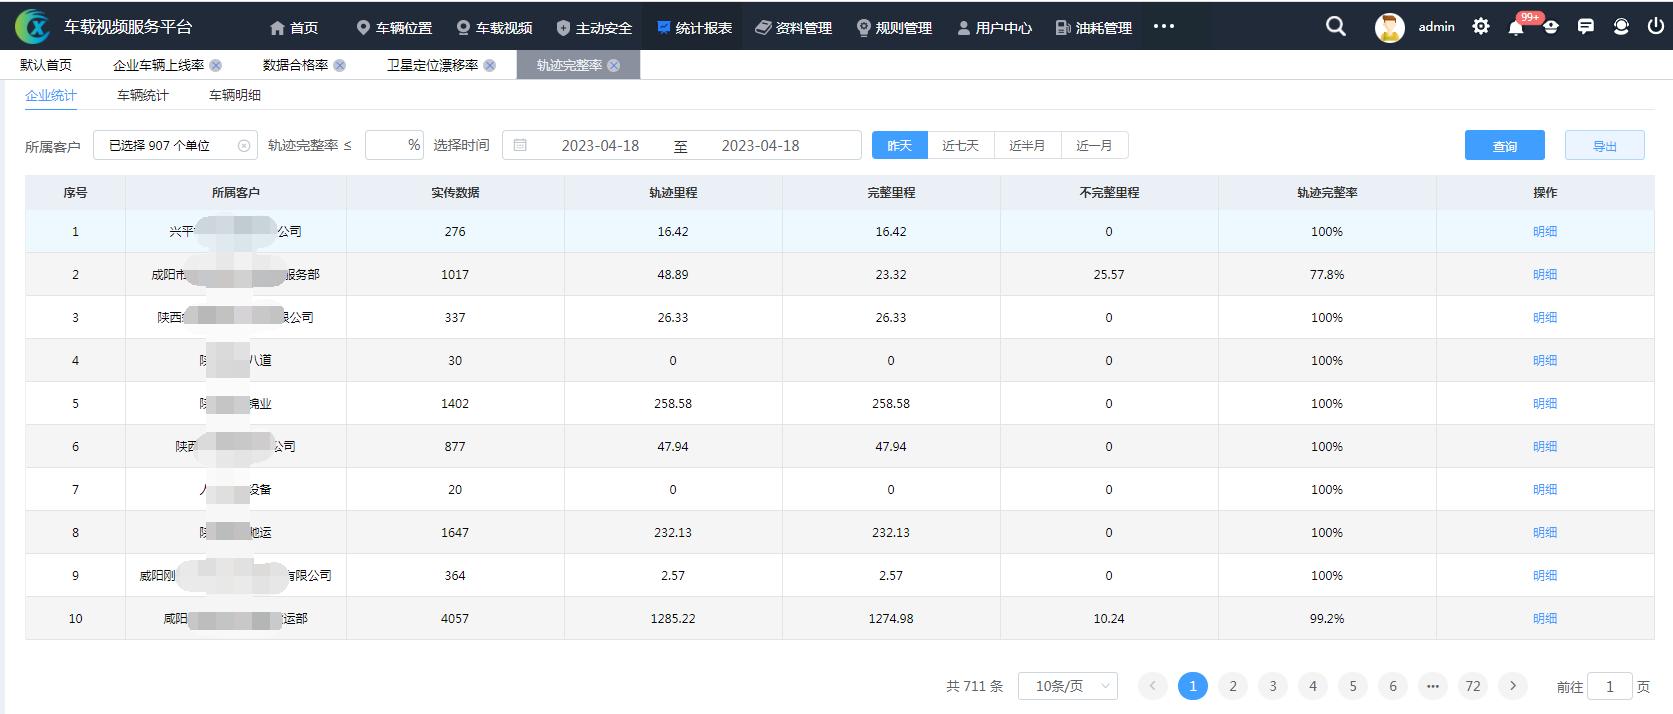Open settings gear icon
1673x714 pixels.
point(1481,27)
